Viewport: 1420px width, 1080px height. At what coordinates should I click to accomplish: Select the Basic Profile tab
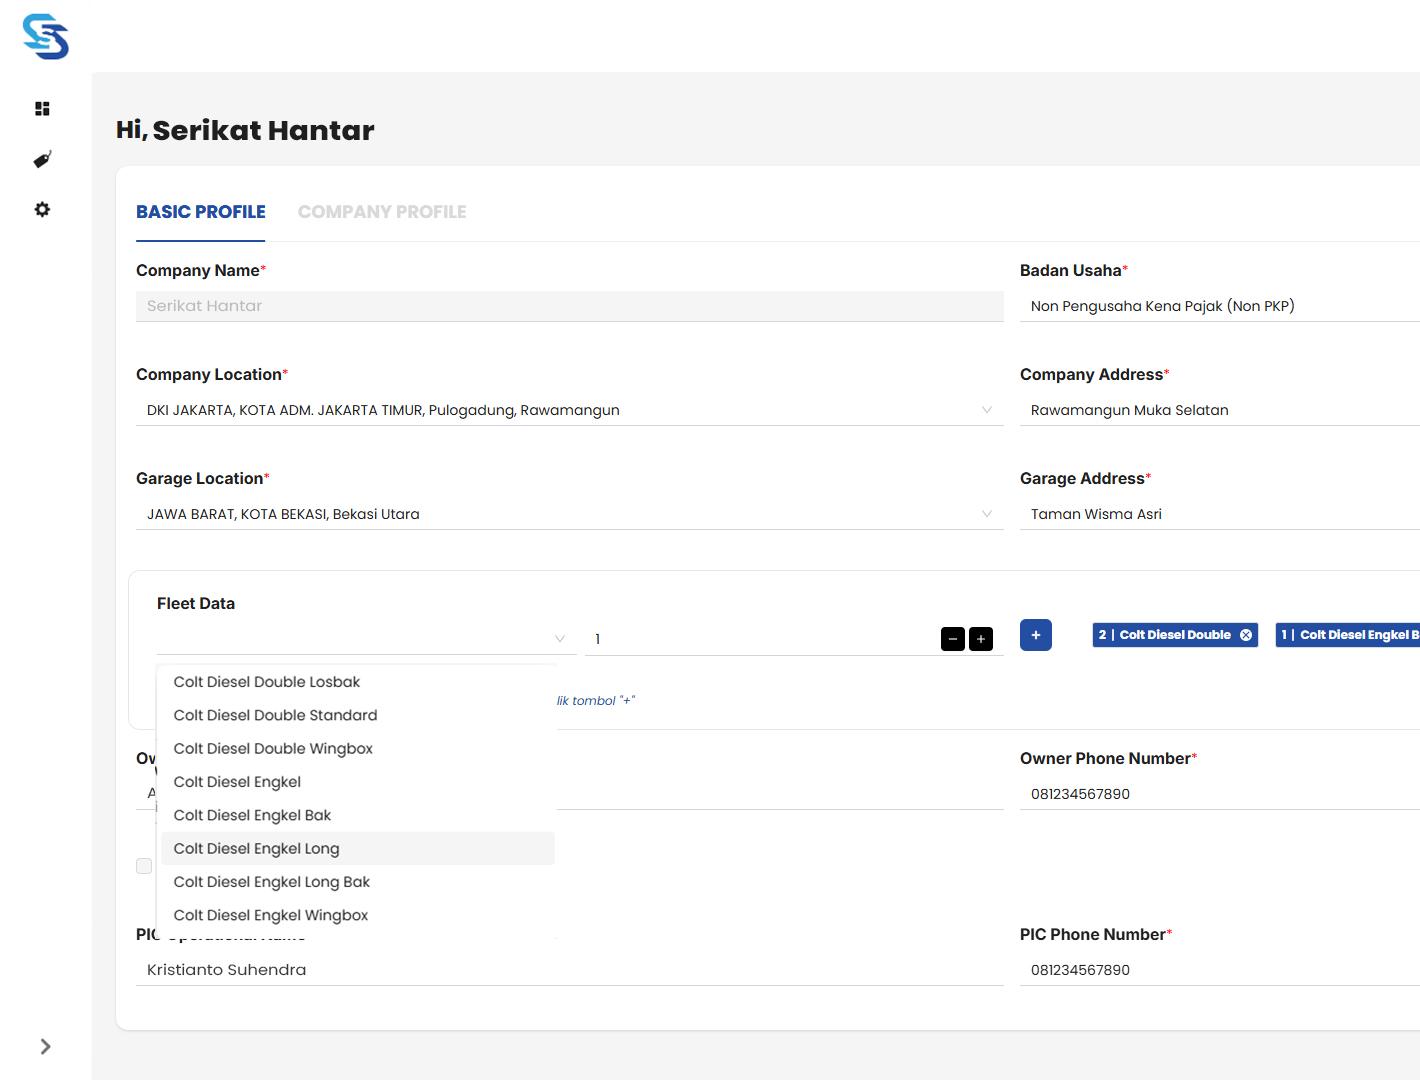[x=201, y=212]
